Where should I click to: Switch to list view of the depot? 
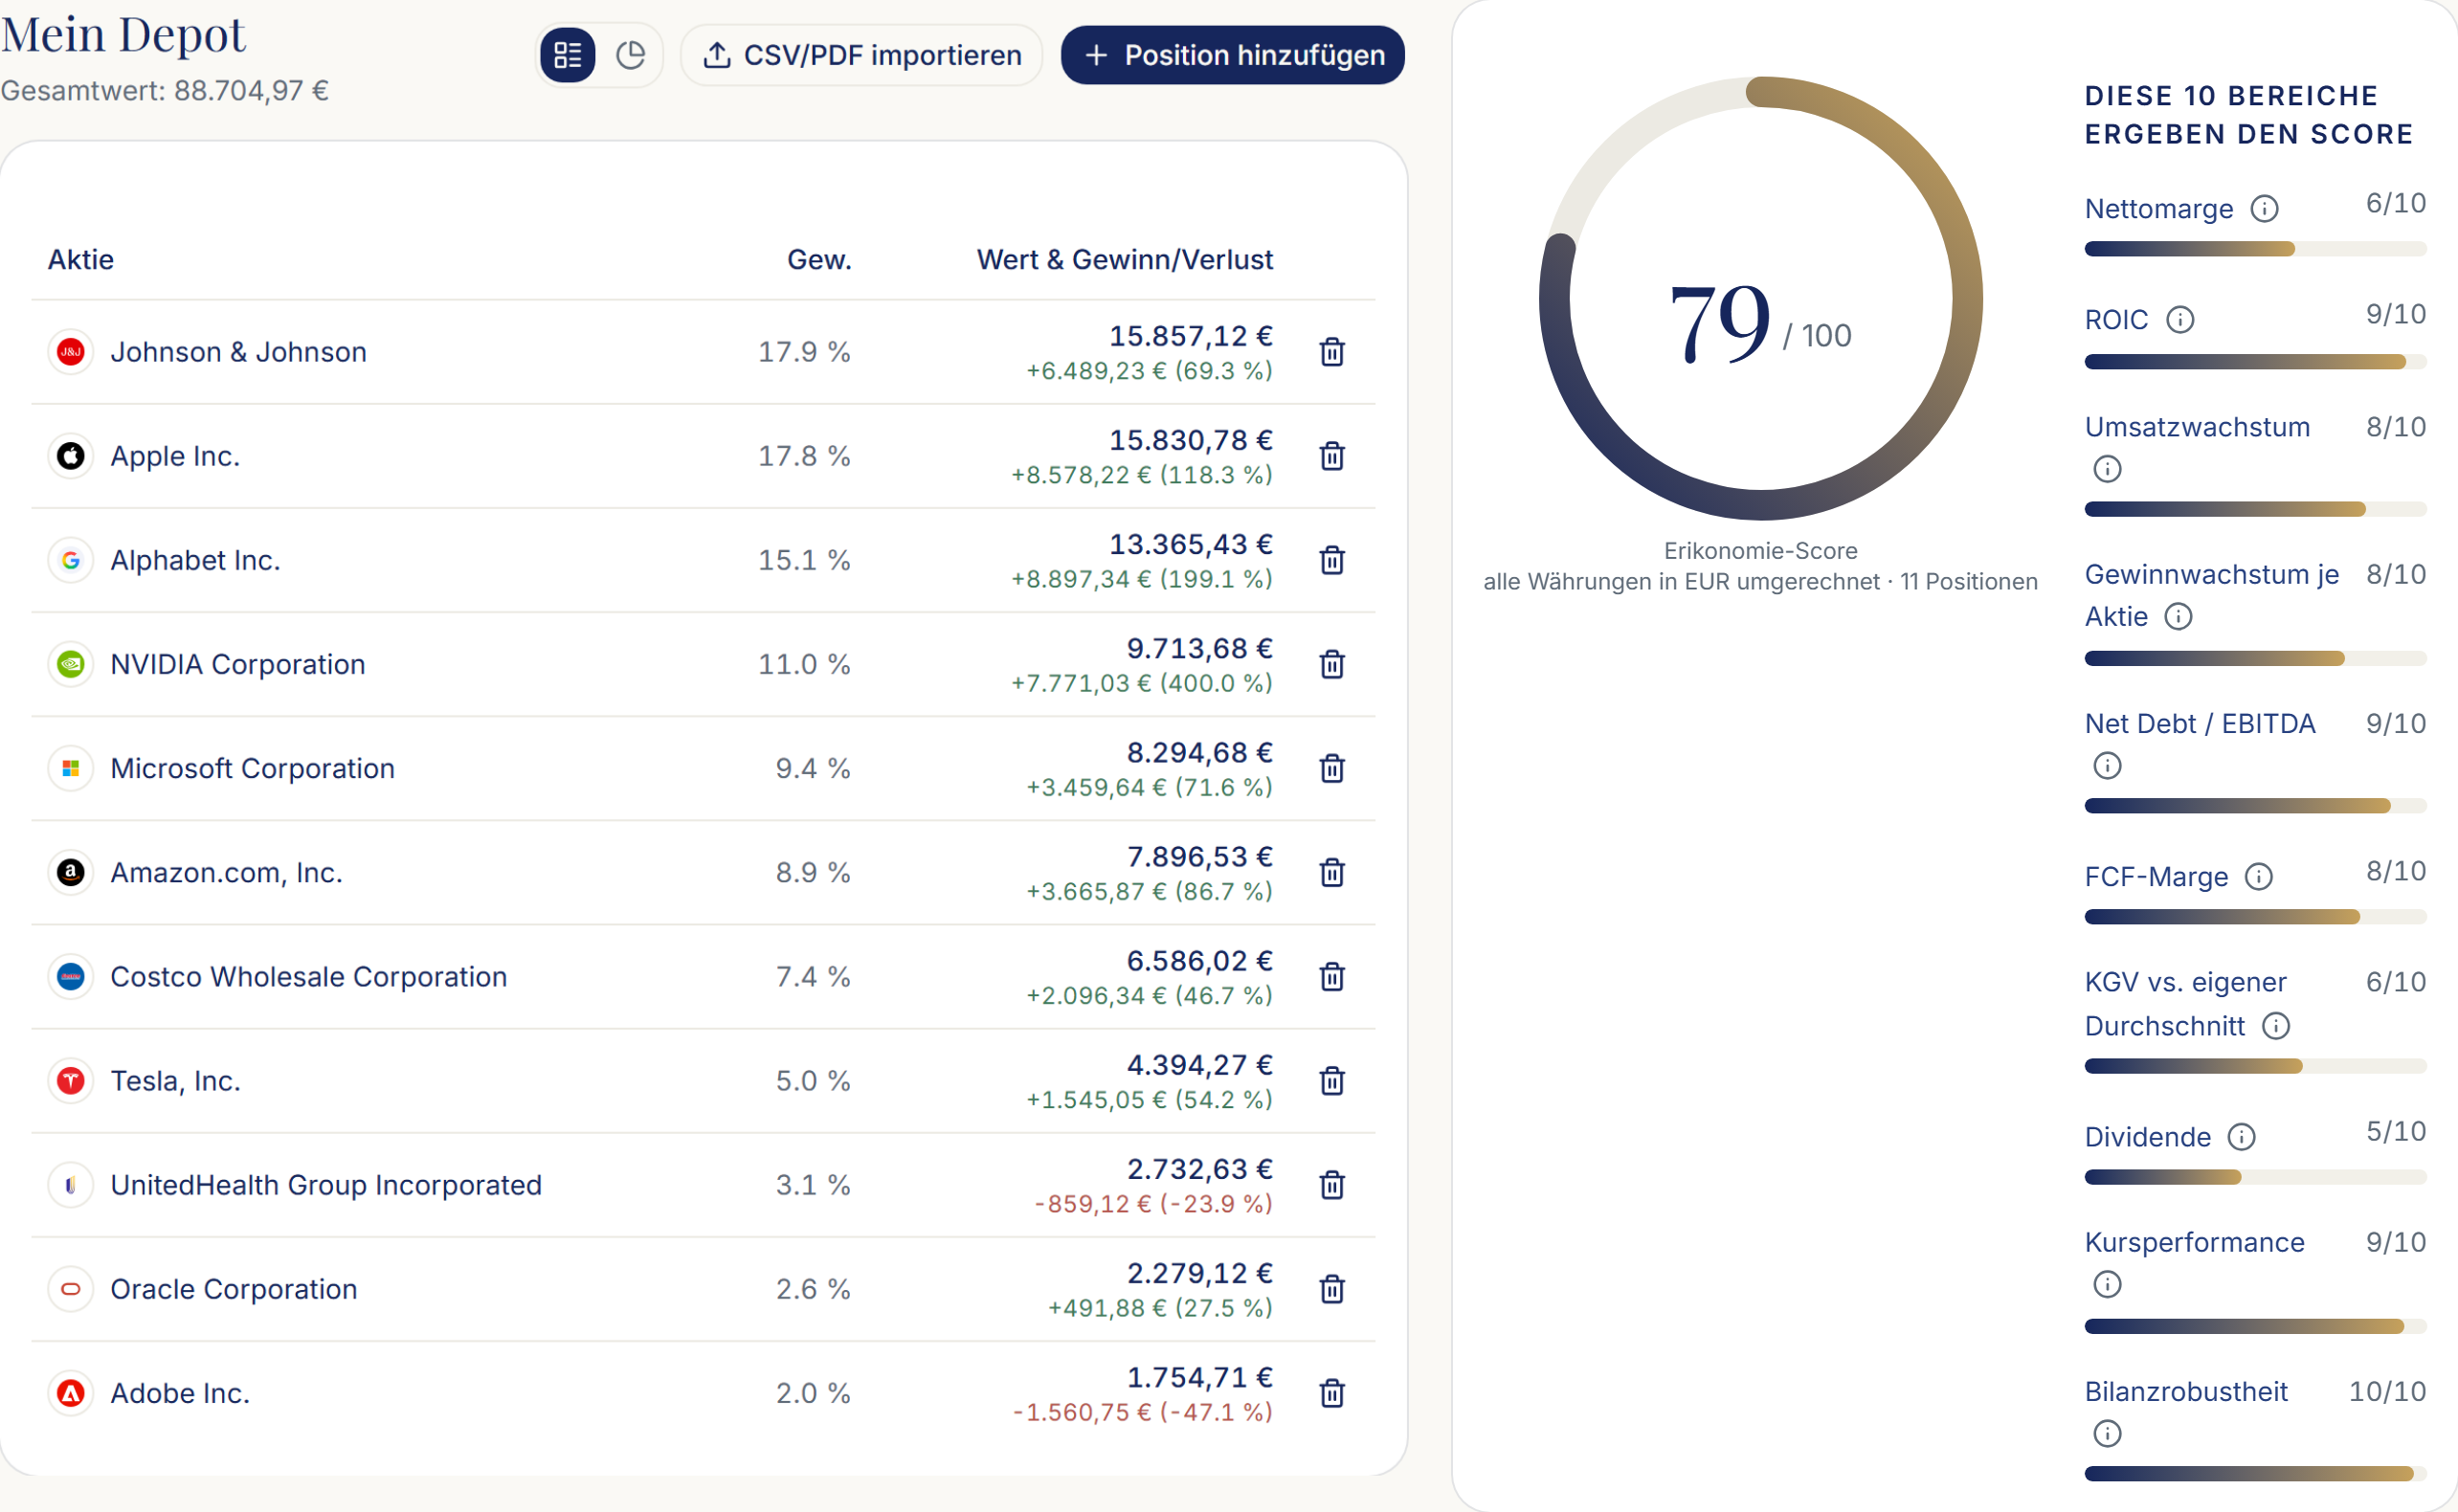(568, 55)
